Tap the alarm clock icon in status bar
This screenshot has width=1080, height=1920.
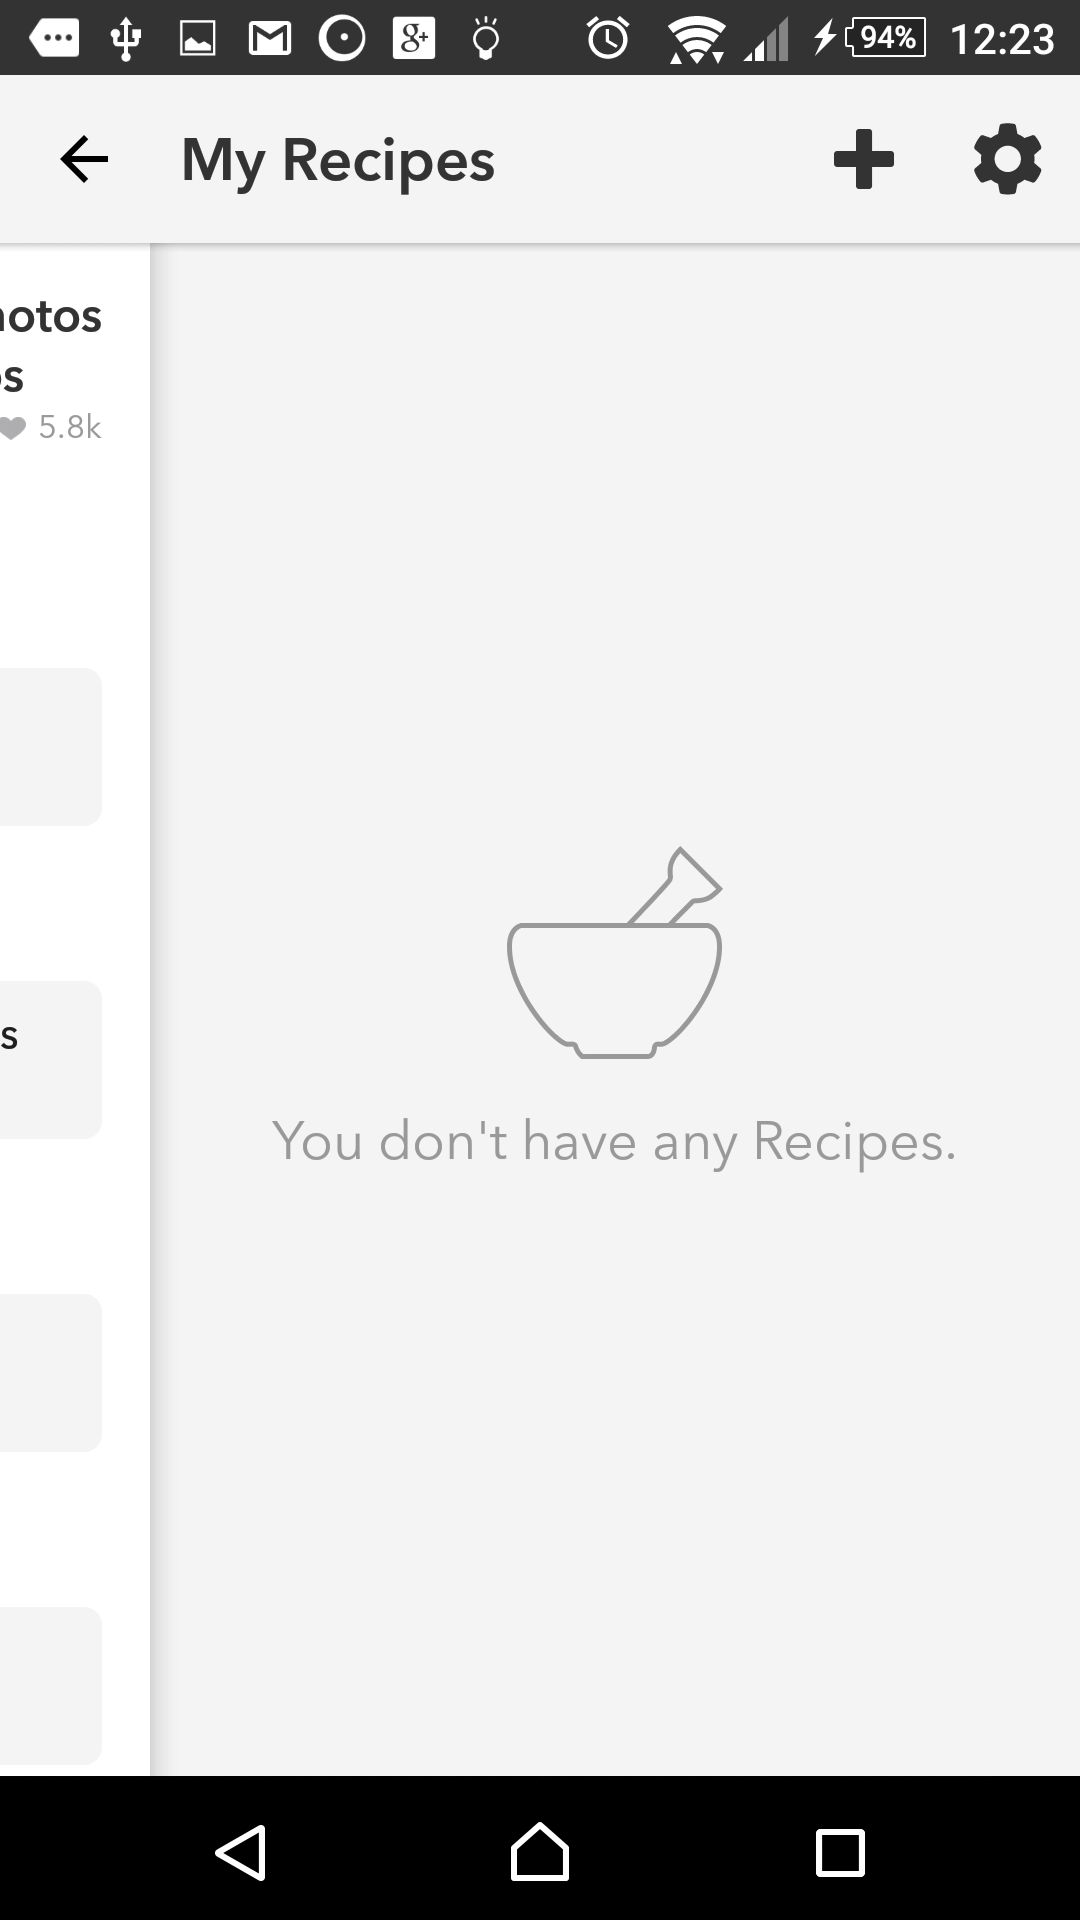click(608, 38)
